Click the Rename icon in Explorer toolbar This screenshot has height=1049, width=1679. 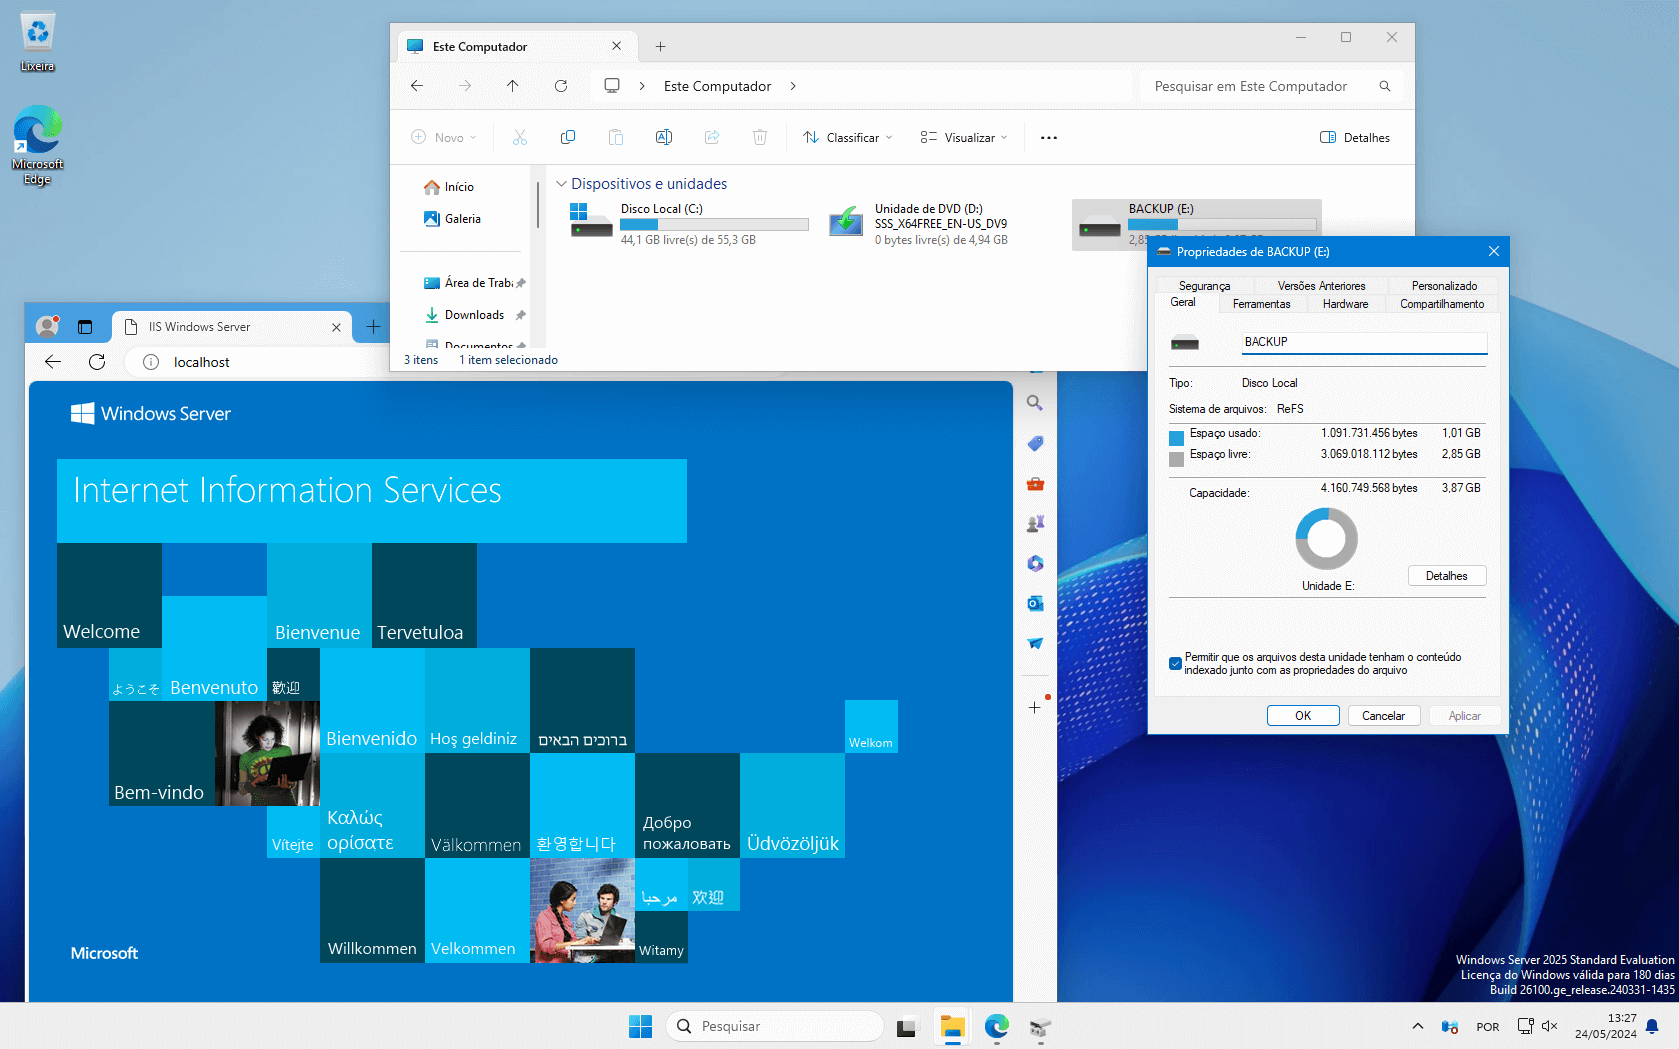pos(664,137)
